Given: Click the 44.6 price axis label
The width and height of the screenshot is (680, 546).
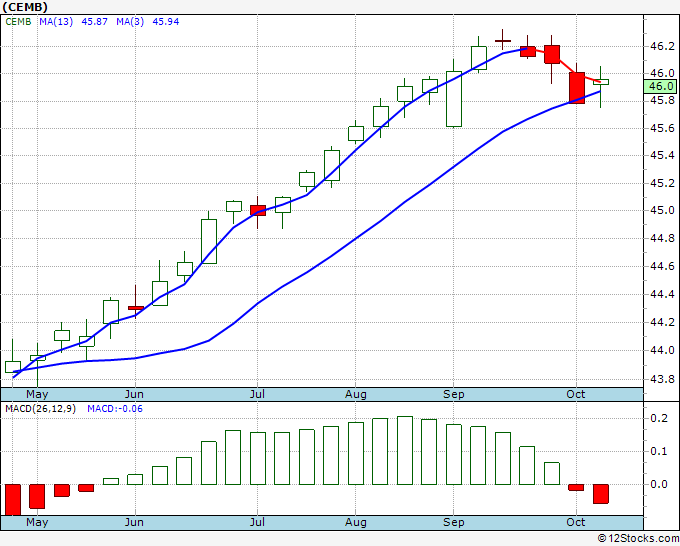Looking at the screenshot, I should (662, 266).
